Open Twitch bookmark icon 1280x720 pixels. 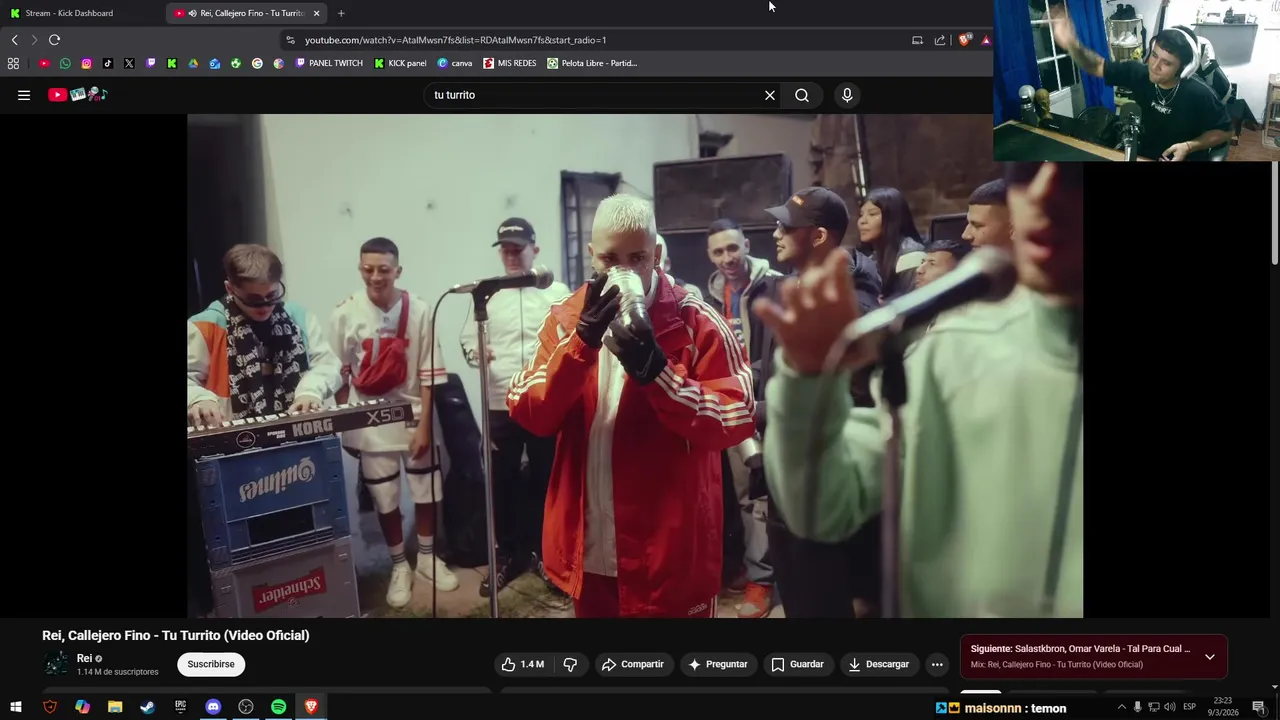pos(151,63)
